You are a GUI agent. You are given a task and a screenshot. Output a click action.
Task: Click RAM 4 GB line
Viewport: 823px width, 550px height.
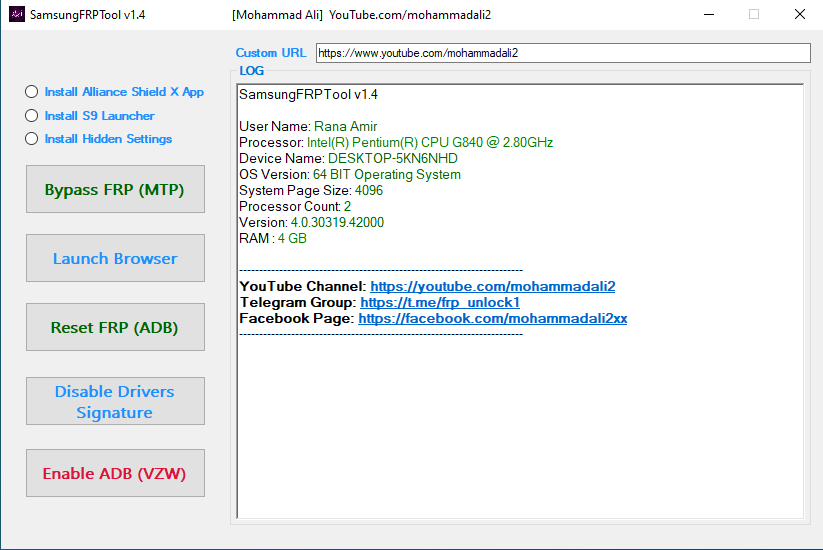point(272,239)
